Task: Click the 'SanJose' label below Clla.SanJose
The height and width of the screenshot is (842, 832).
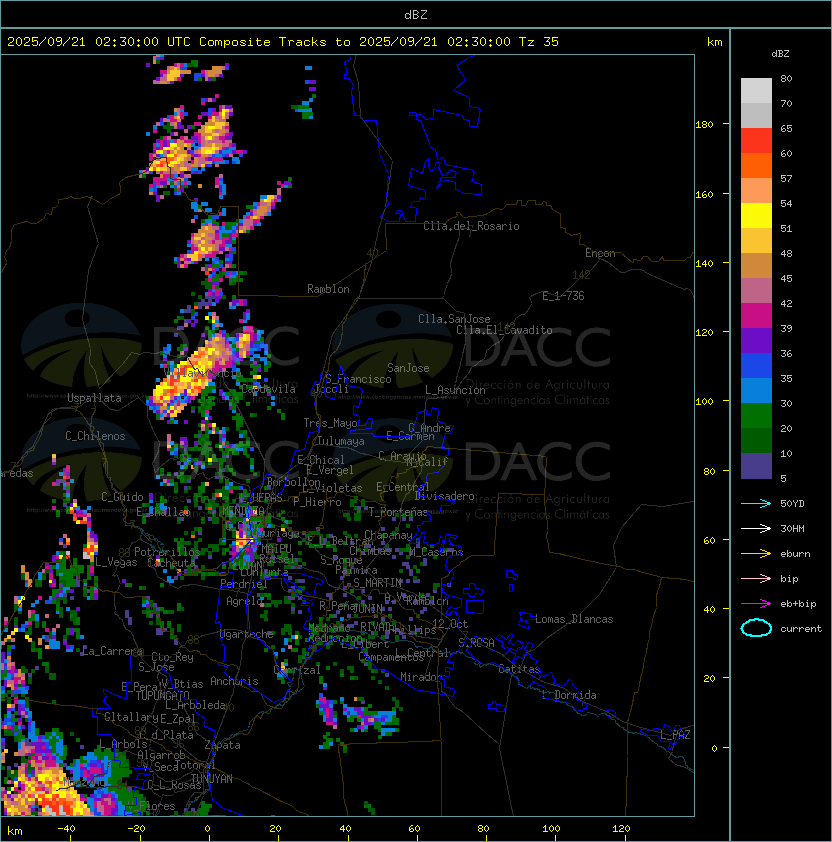Action: tap(408, 368)
